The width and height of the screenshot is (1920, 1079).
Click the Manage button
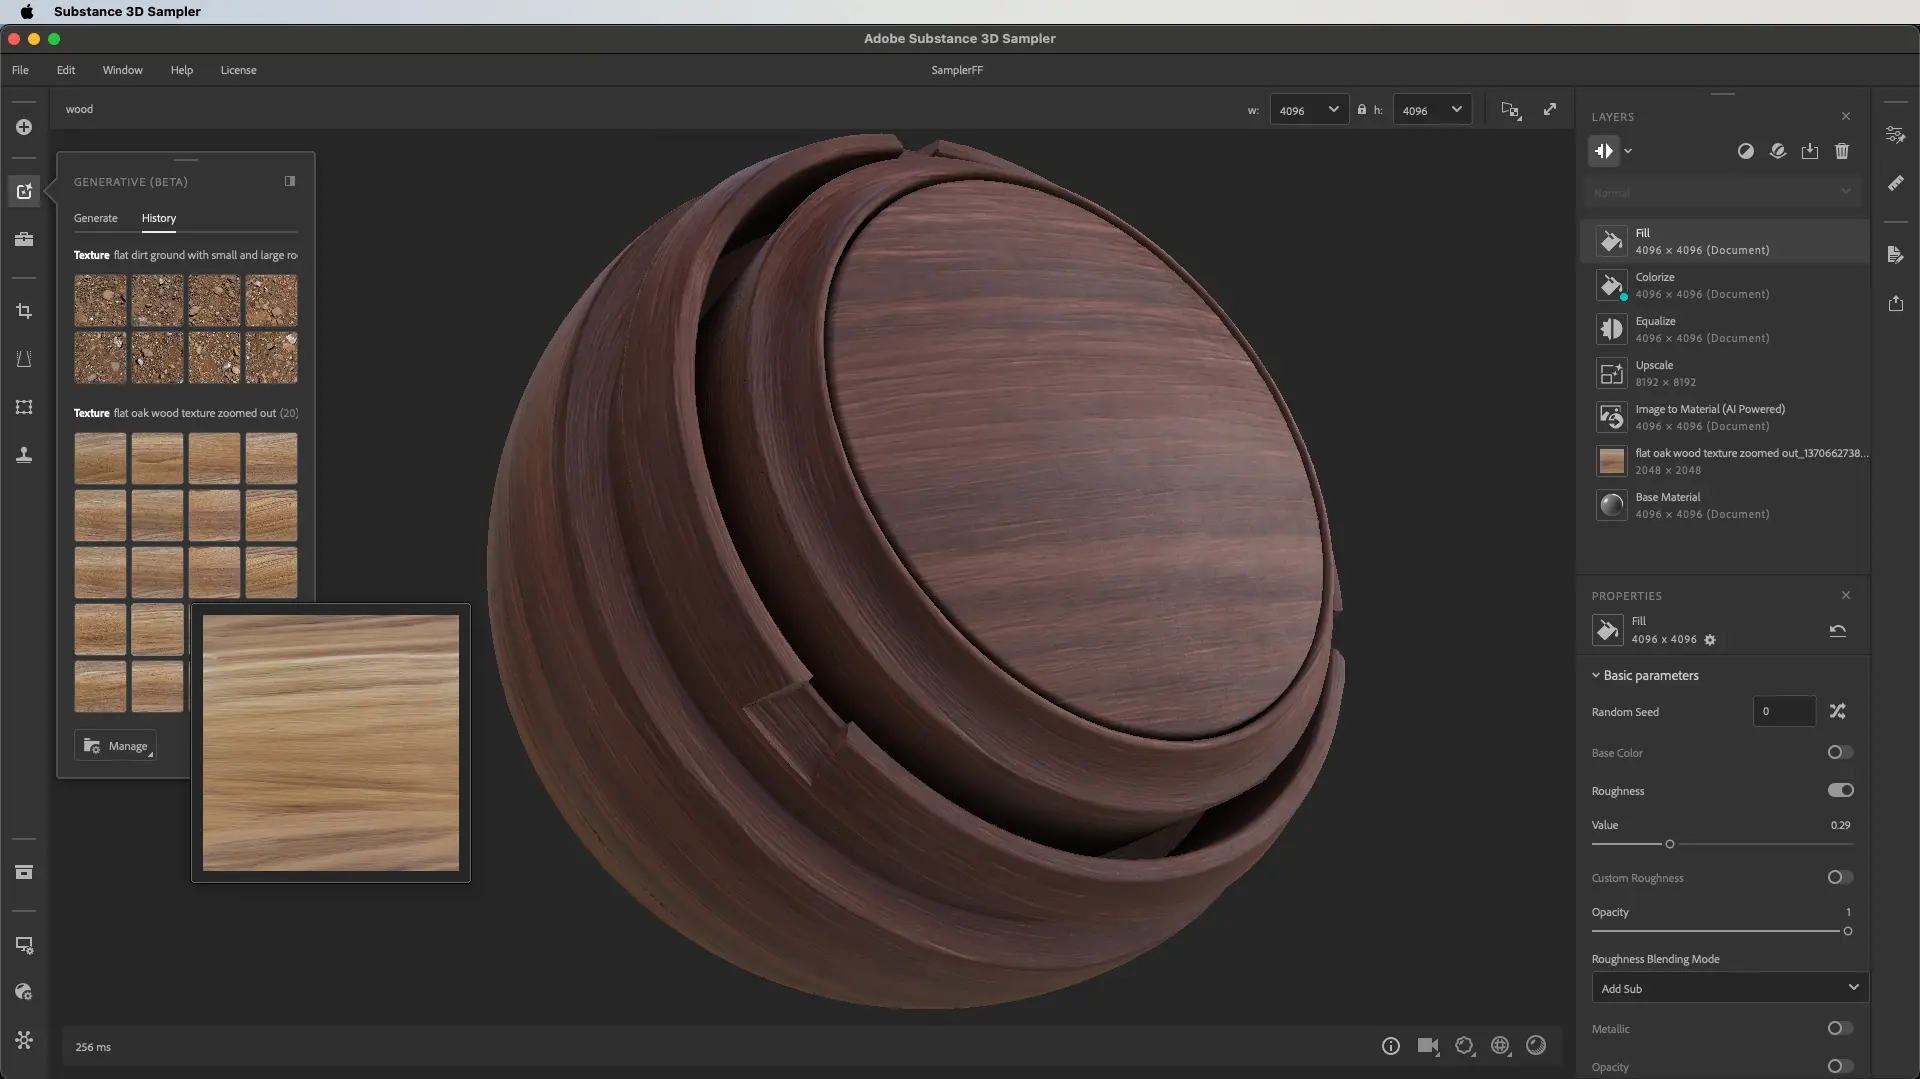point(115,745)
